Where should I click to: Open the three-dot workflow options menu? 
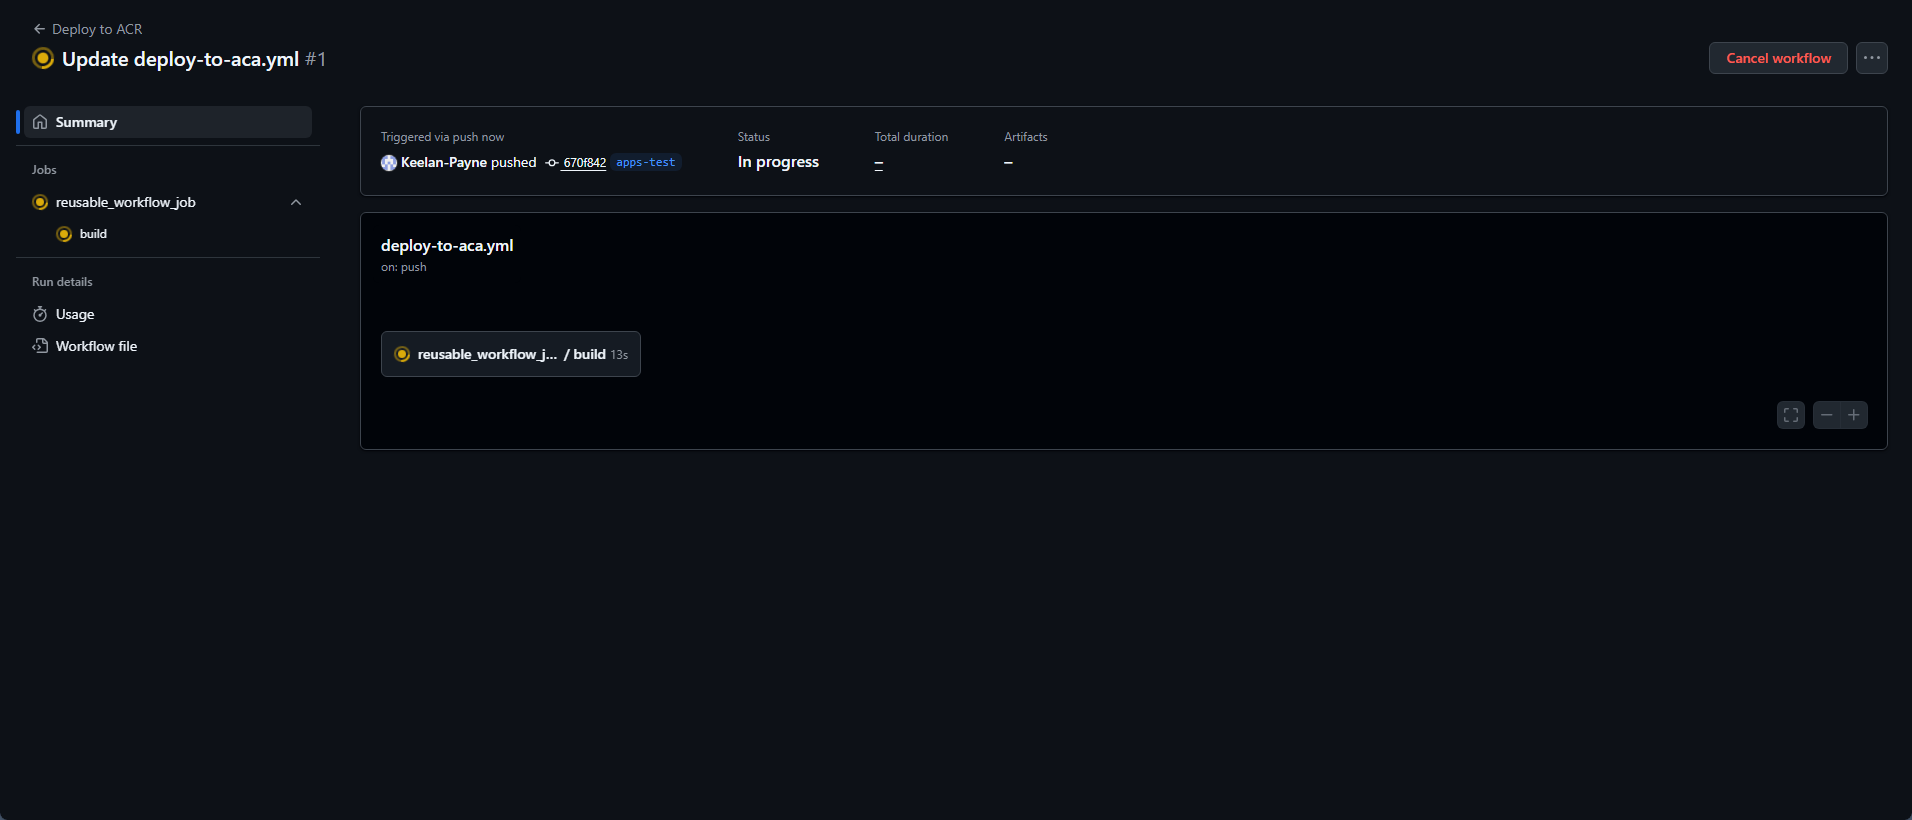(x=1871, y=58)
